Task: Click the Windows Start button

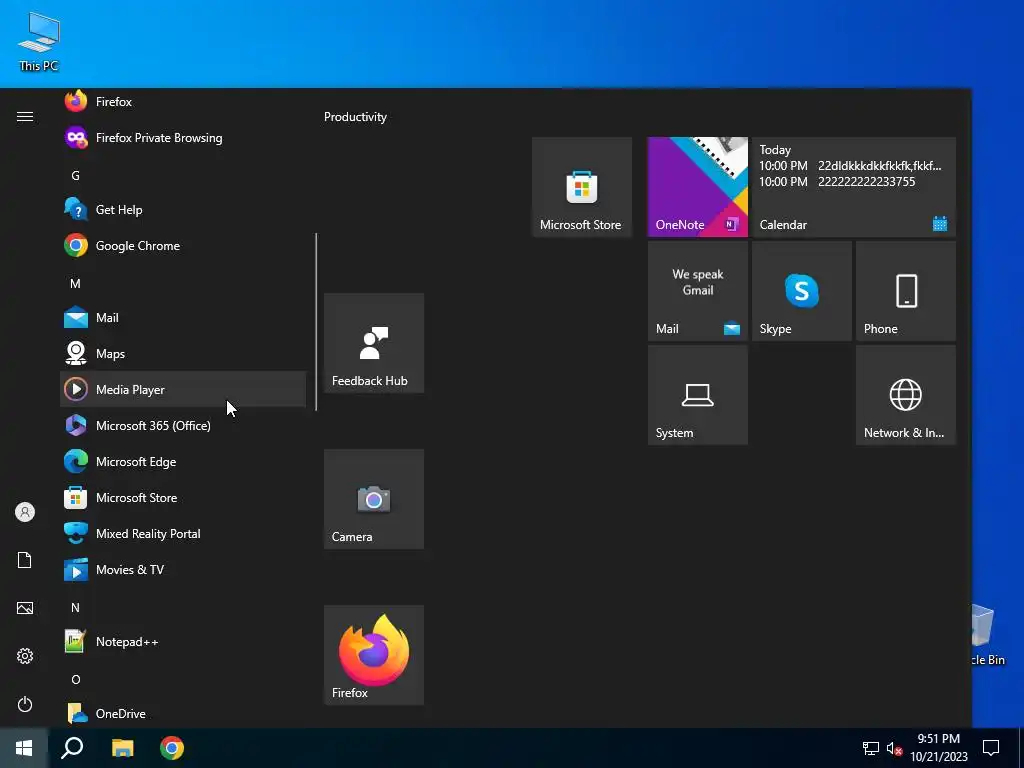Action: 24,748
